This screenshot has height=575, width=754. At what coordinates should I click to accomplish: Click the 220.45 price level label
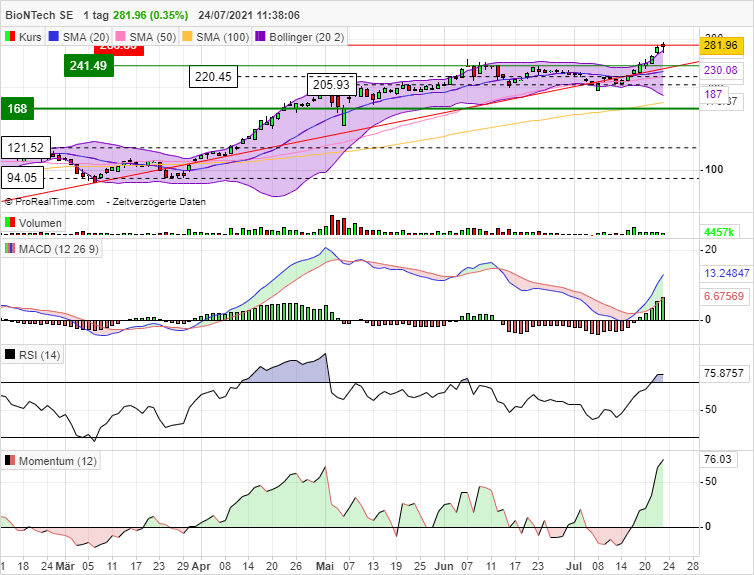point(213,77)
